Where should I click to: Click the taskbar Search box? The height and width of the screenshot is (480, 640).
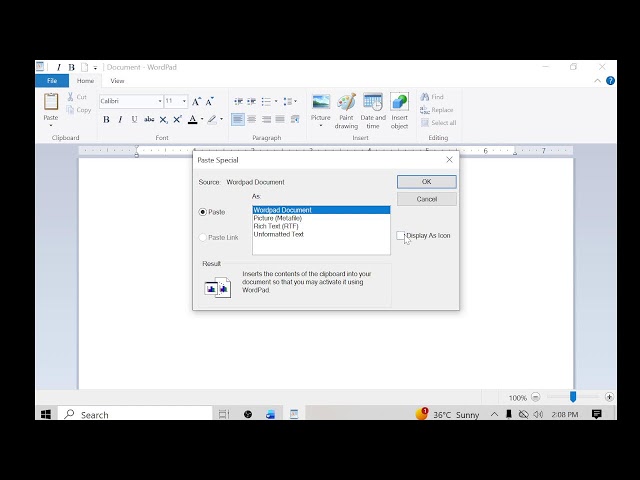point(135,414)
